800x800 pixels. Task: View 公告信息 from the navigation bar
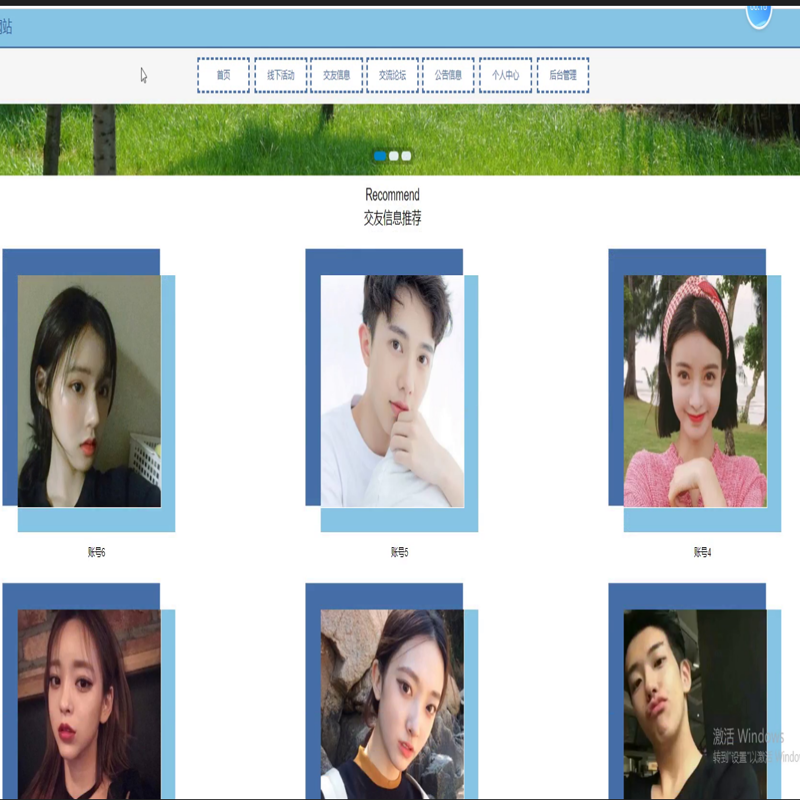(x=448, y=76)
